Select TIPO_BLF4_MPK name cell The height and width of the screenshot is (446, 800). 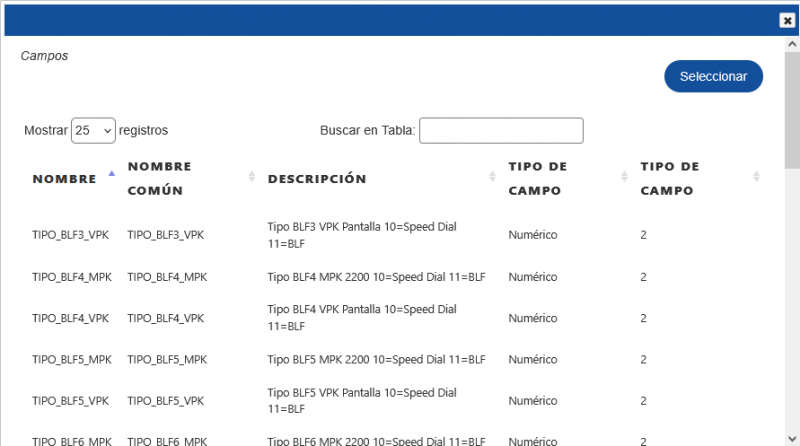(x=72, y=277)
